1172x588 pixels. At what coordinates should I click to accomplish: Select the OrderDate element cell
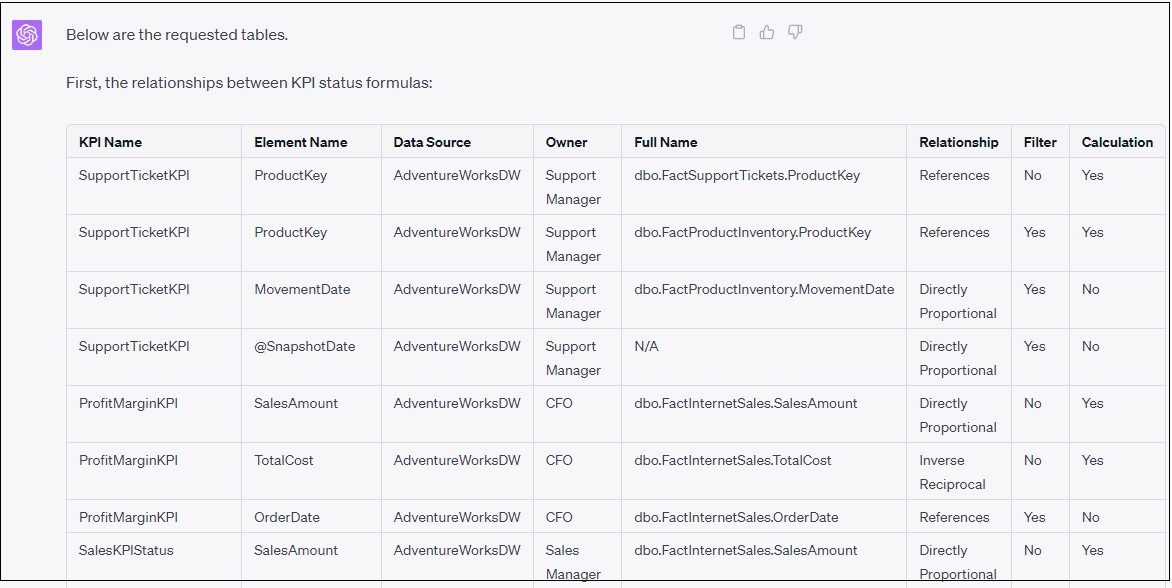click(x=286, y=518)
